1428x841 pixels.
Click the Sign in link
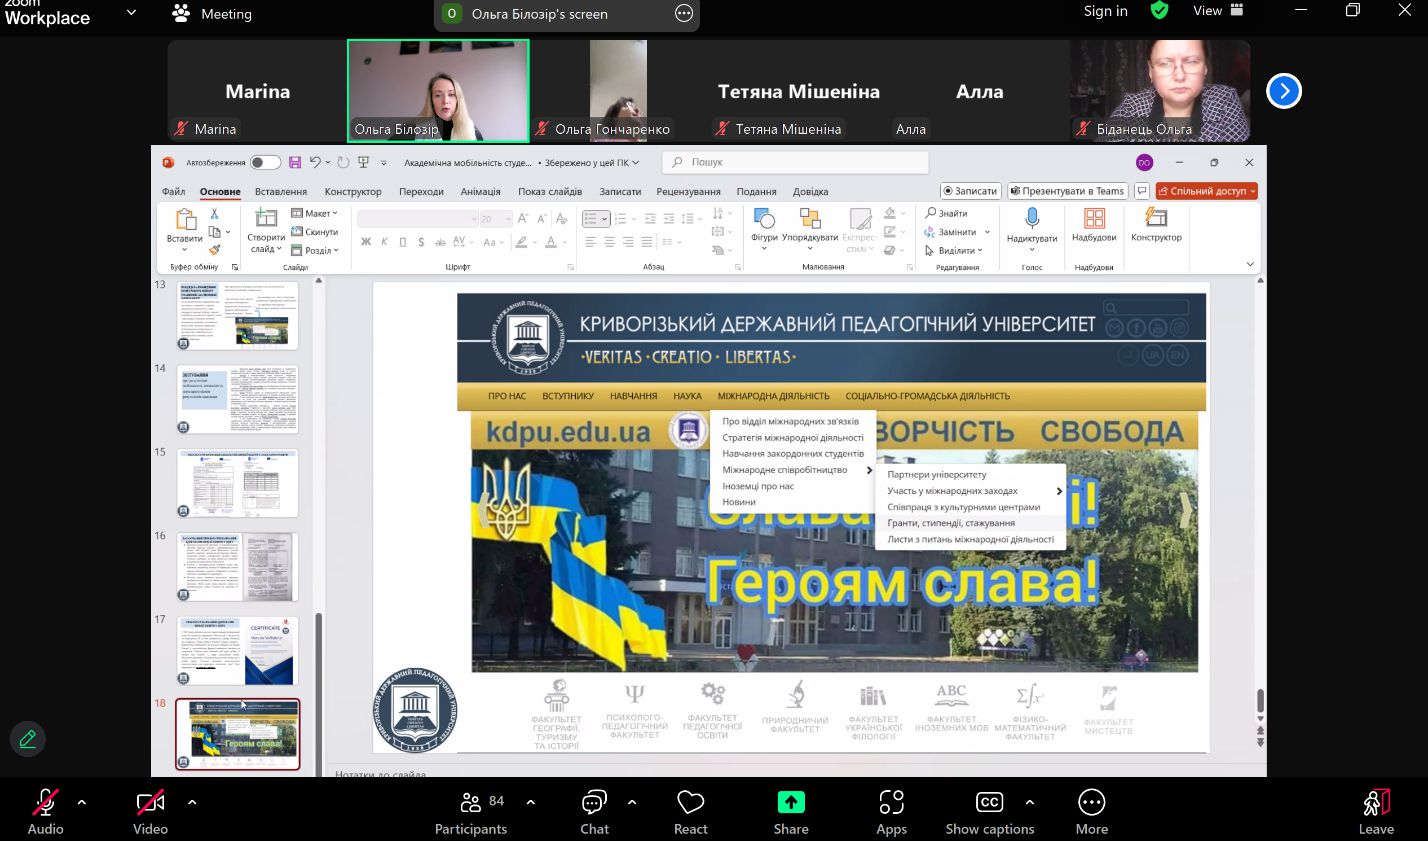click(x=1105, y=11)
